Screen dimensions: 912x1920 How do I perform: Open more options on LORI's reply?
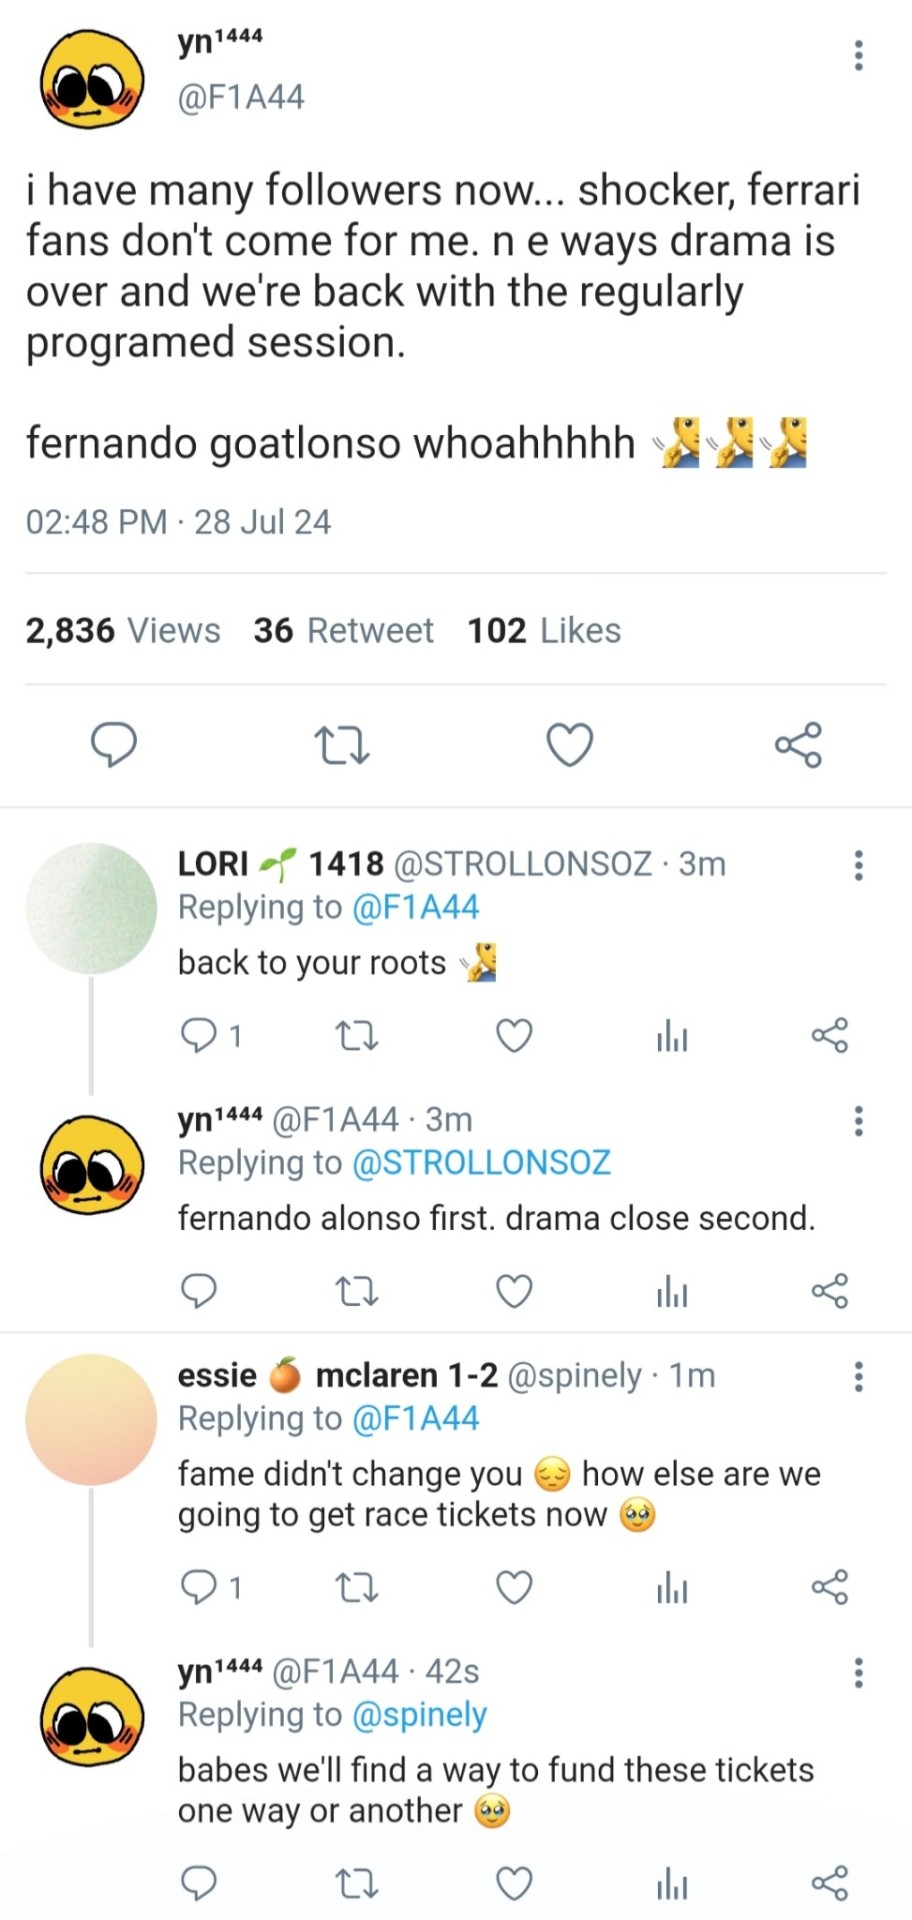(858, 865)
